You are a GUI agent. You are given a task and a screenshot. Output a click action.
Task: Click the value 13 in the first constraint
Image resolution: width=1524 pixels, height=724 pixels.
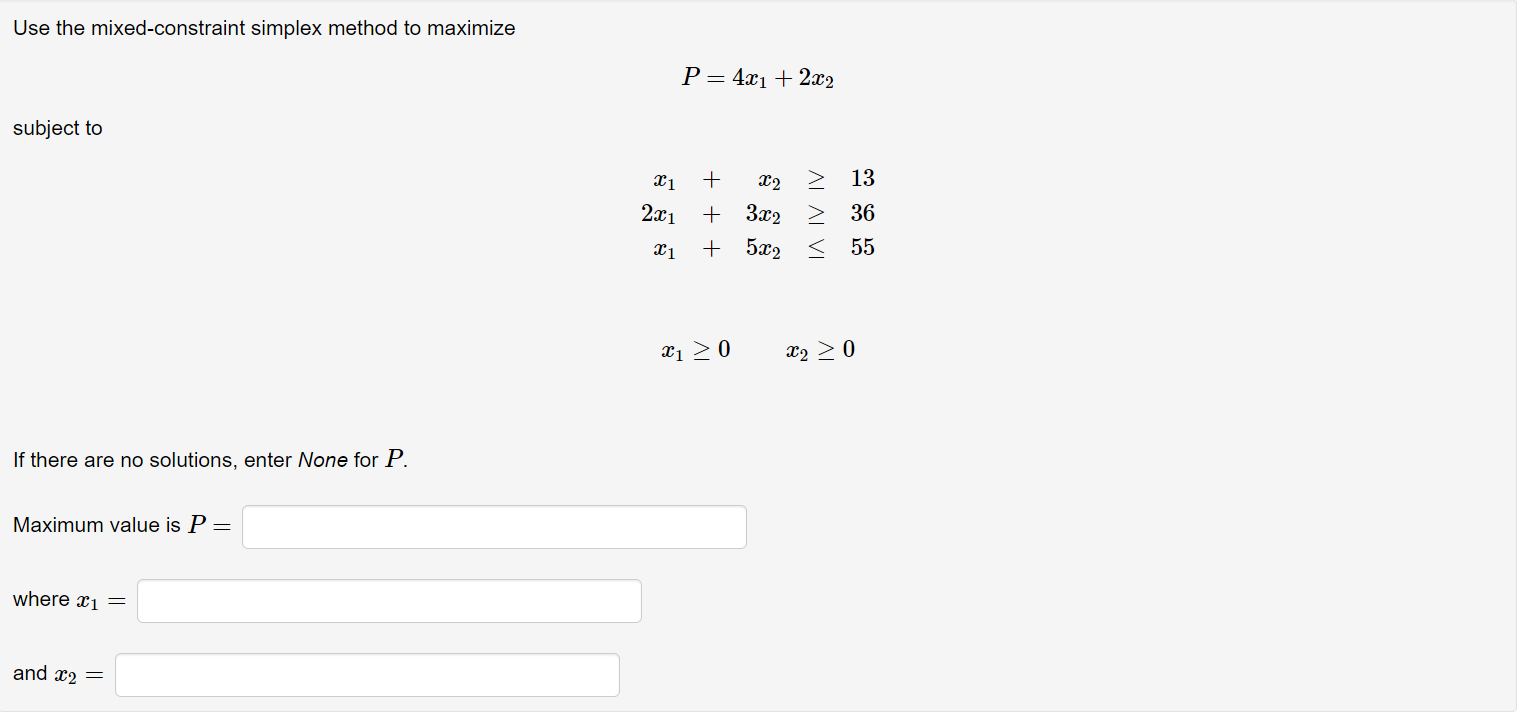pos(863,179)
